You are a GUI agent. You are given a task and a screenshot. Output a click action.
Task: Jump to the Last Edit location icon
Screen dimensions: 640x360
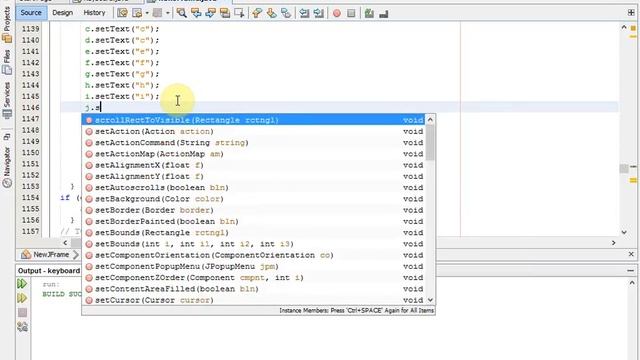pyautogui.click(x=122, y=13)
